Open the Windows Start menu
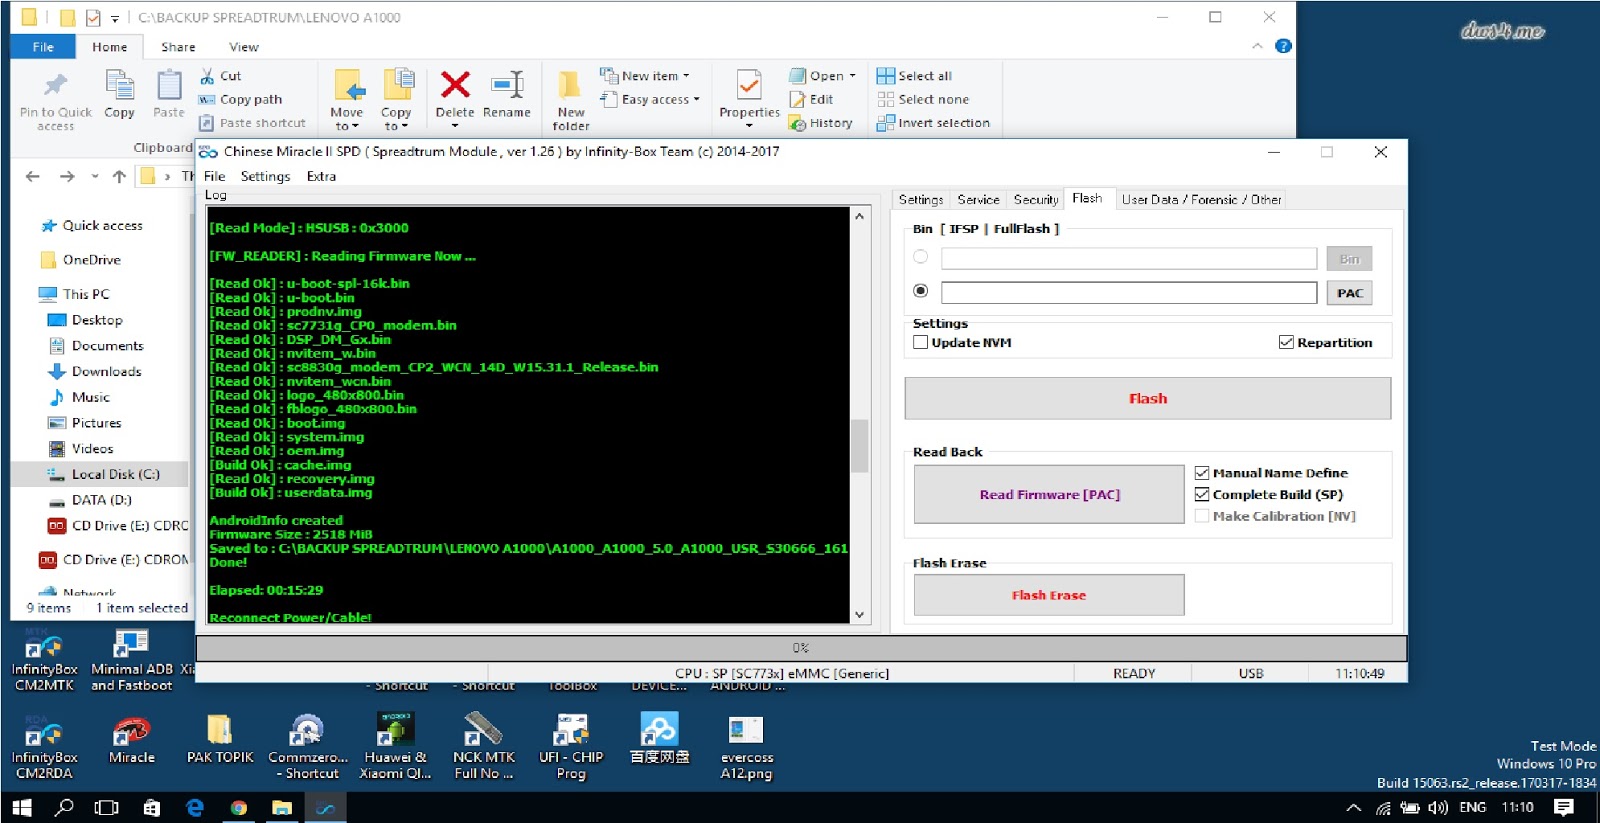The height and width of the screenshot is (823, 1600). click(x=21, y=808)
